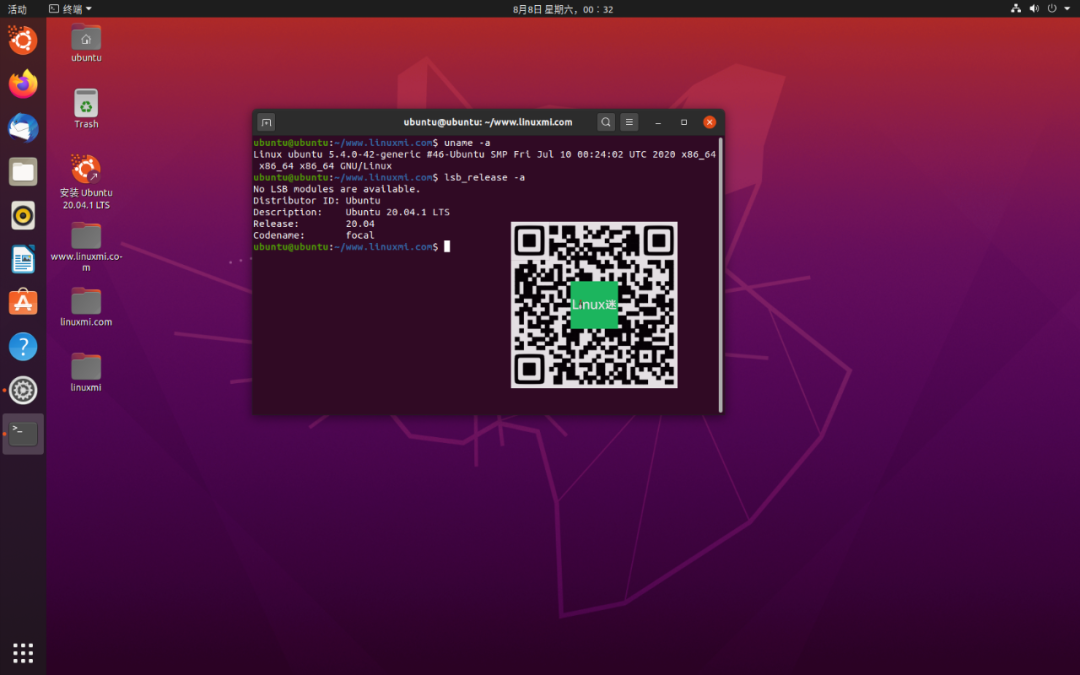Open the linuxmi desktop folder
This screenshot has height=675, width=1080.
[86, 373]
